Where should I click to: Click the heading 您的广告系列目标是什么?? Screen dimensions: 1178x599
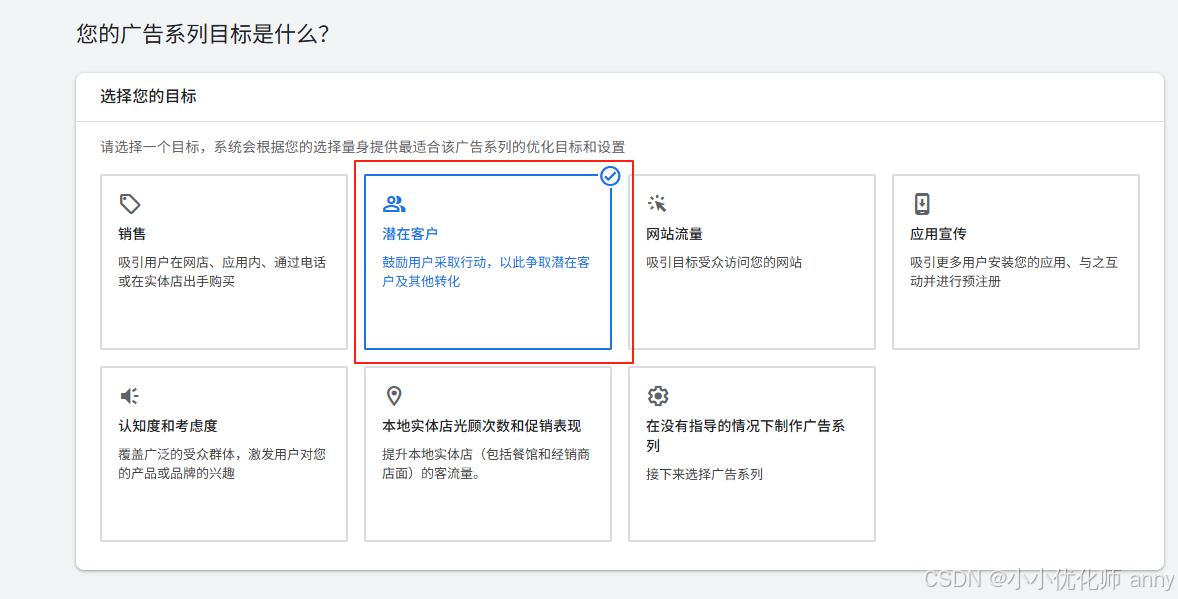[202, 34]
